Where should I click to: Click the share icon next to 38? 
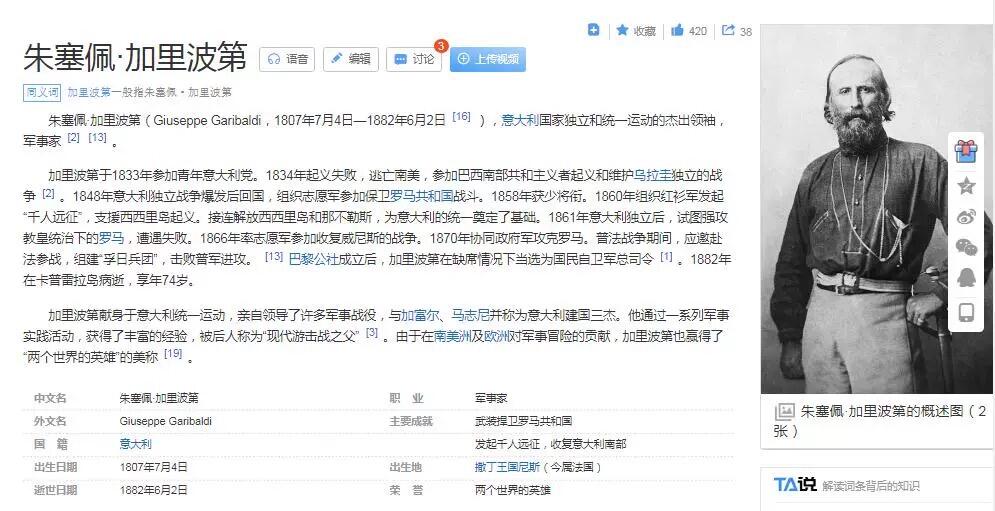(728, 31)
